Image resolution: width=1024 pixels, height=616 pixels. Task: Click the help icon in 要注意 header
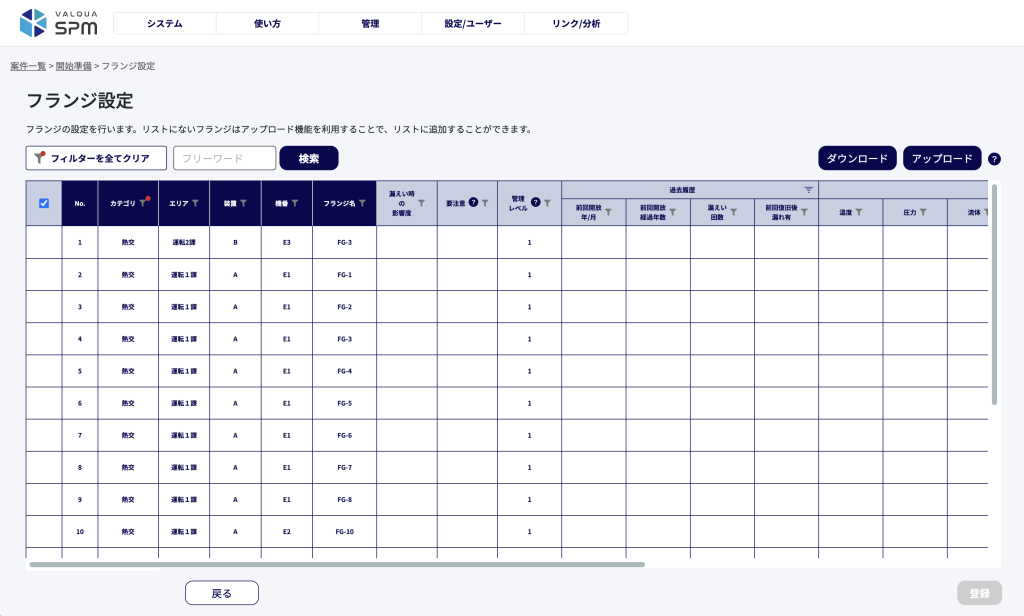tap(473, 203)
